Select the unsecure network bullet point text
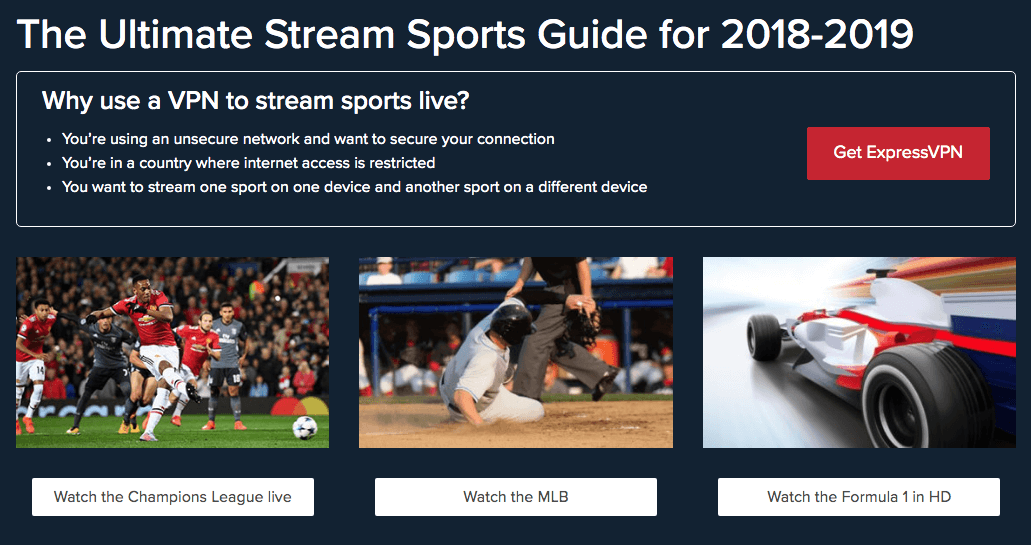1031x545 pixels. (x=308, y=139)
